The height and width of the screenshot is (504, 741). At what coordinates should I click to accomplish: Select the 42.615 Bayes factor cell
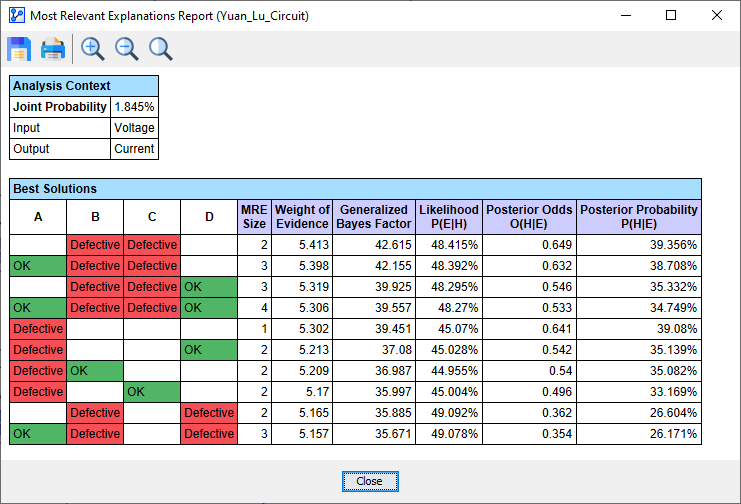click(x=373, y=245)
